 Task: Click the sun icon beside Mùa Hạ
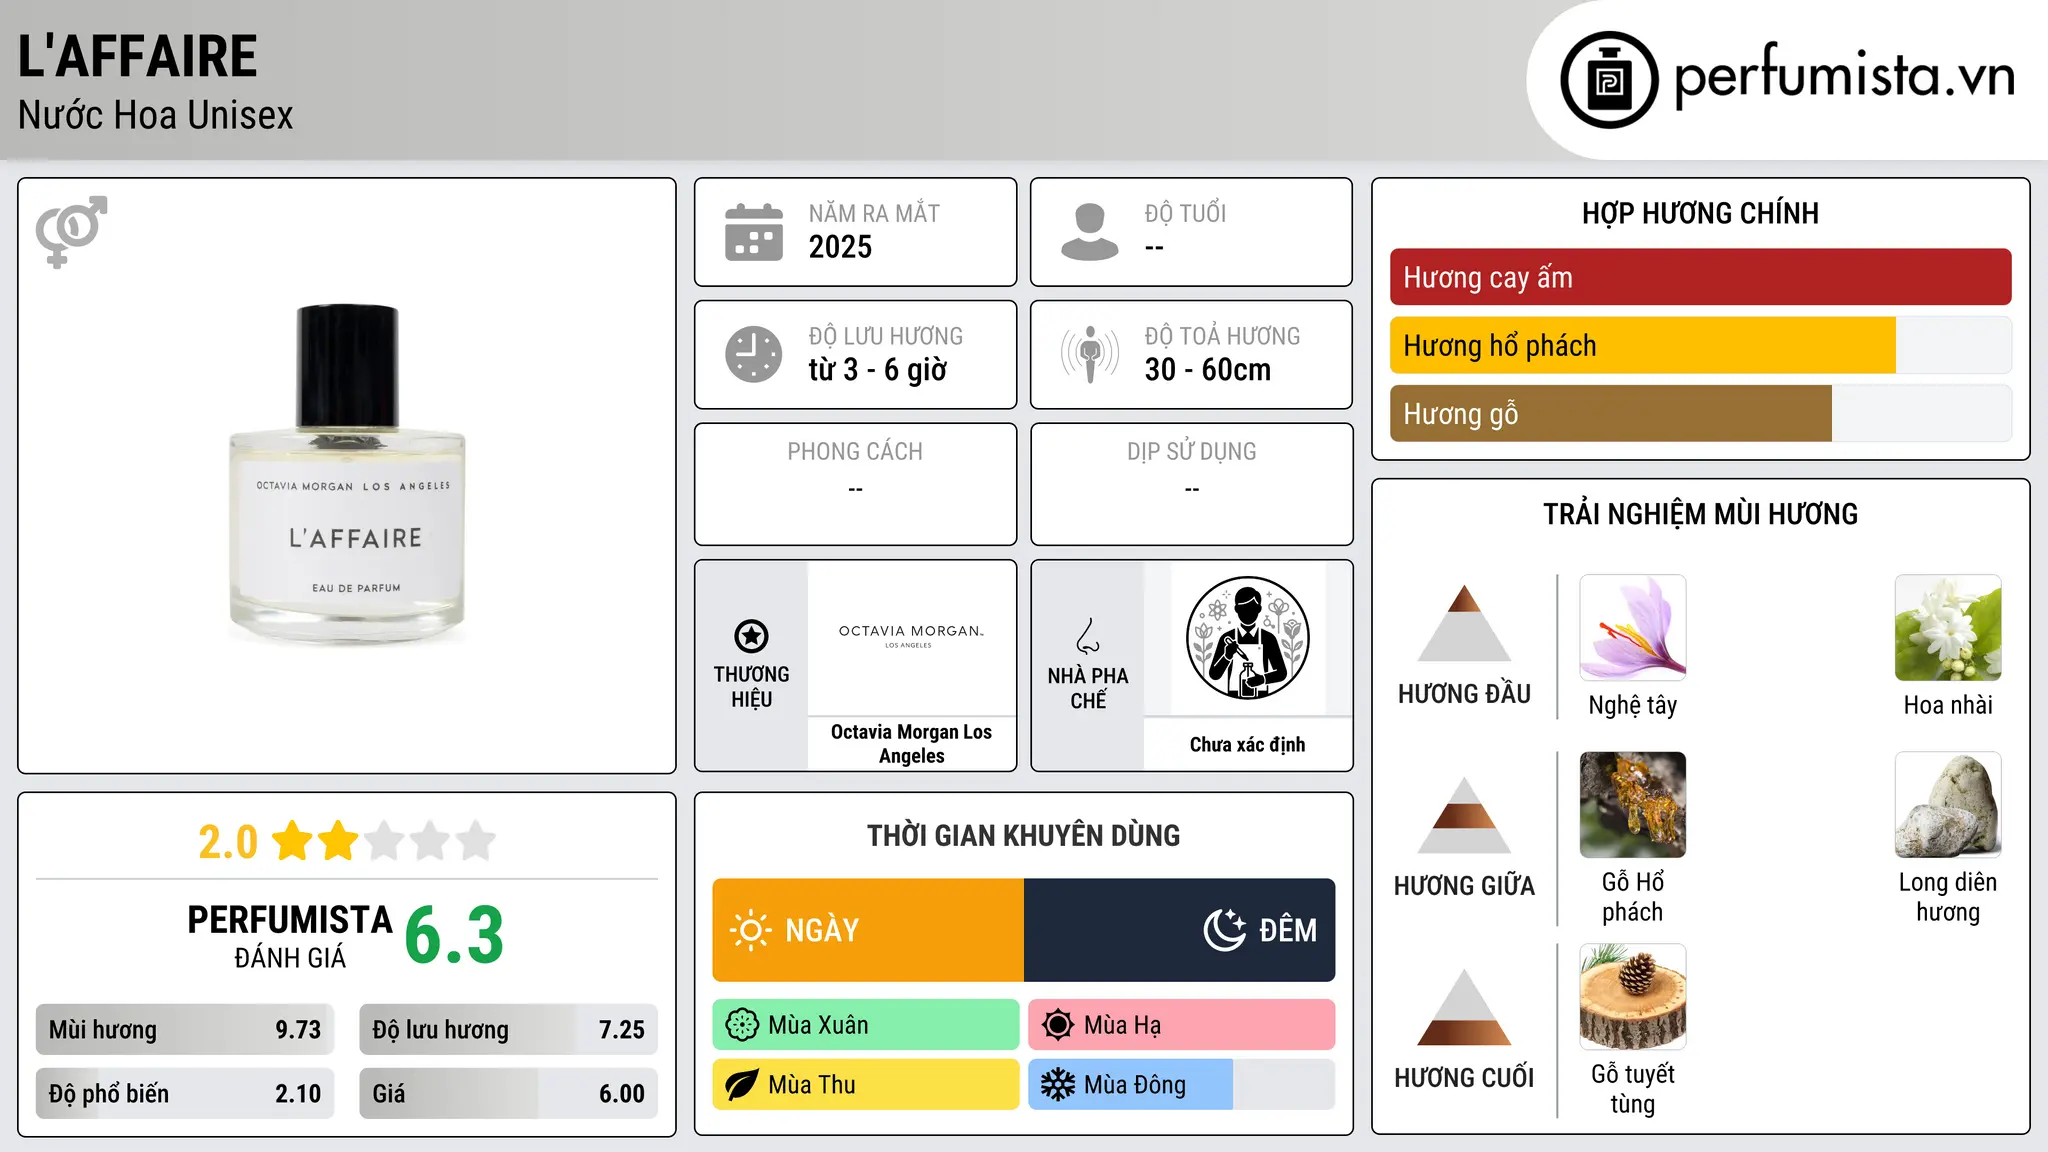pos(1058,1025)
